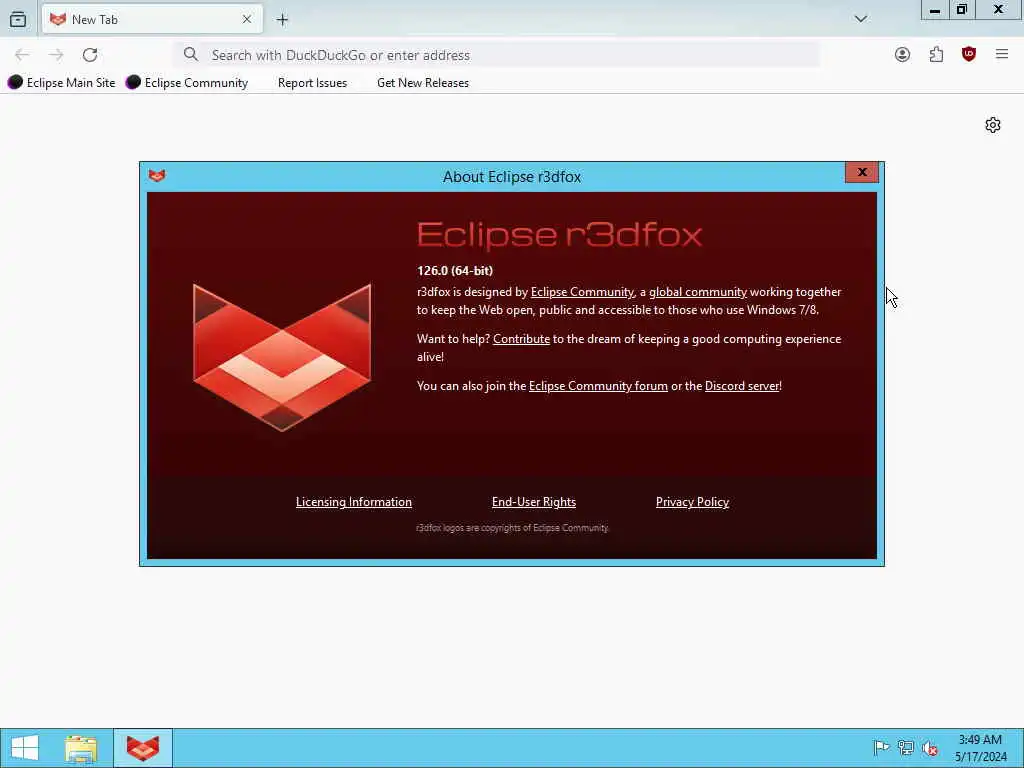
Task: Open new tab page settings gear
Action: [993, 125]
